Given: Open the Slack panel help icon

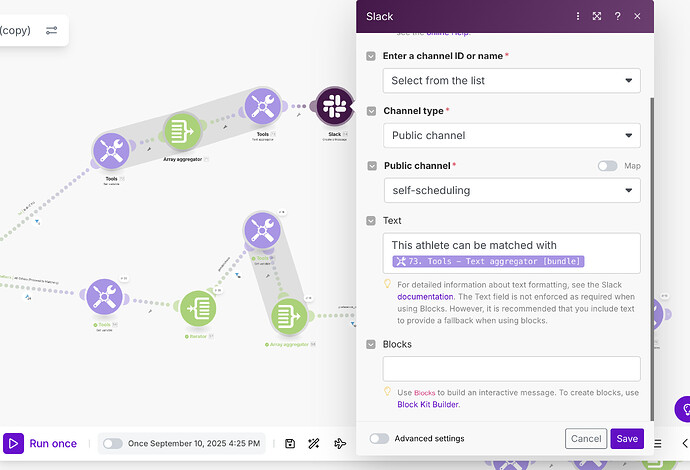Looking at the screenshot, I should coord(617,16).
